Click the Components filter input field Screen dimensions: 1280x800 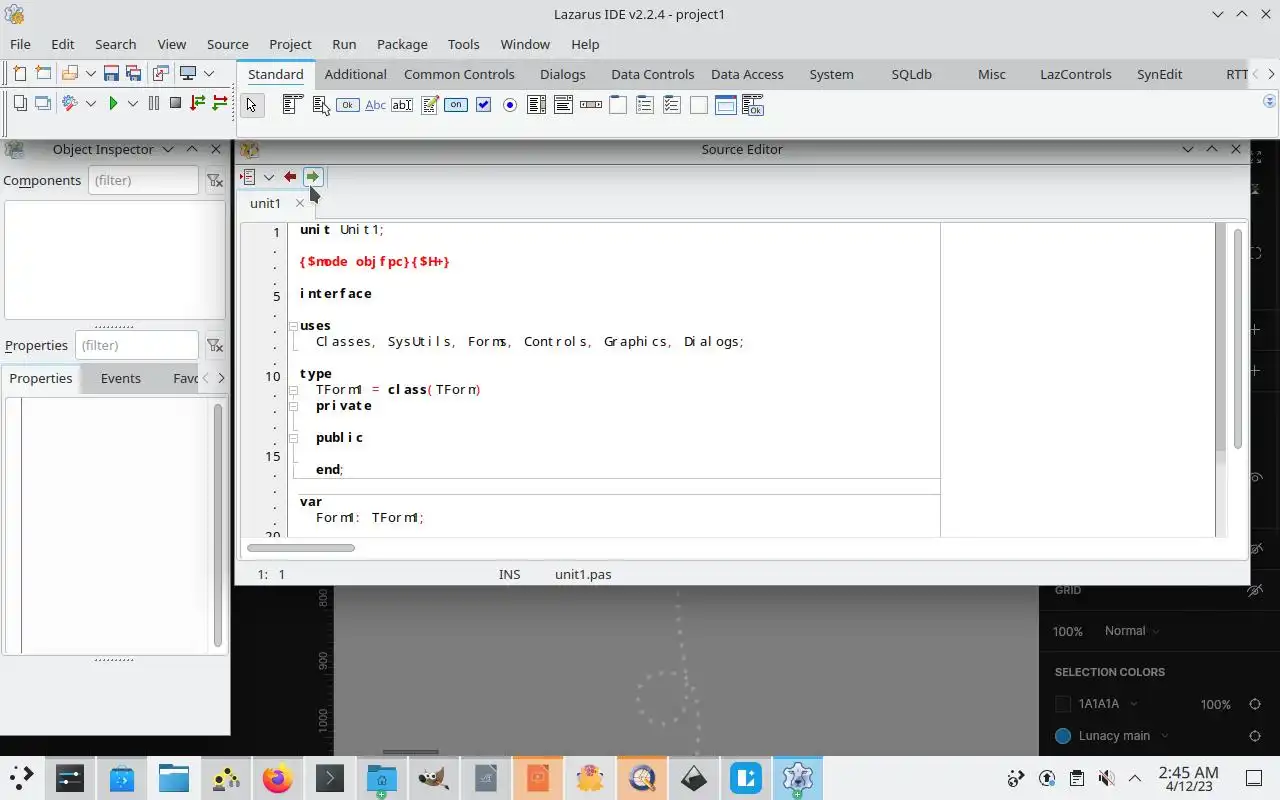pyautogui.click(x=143, y=180)
